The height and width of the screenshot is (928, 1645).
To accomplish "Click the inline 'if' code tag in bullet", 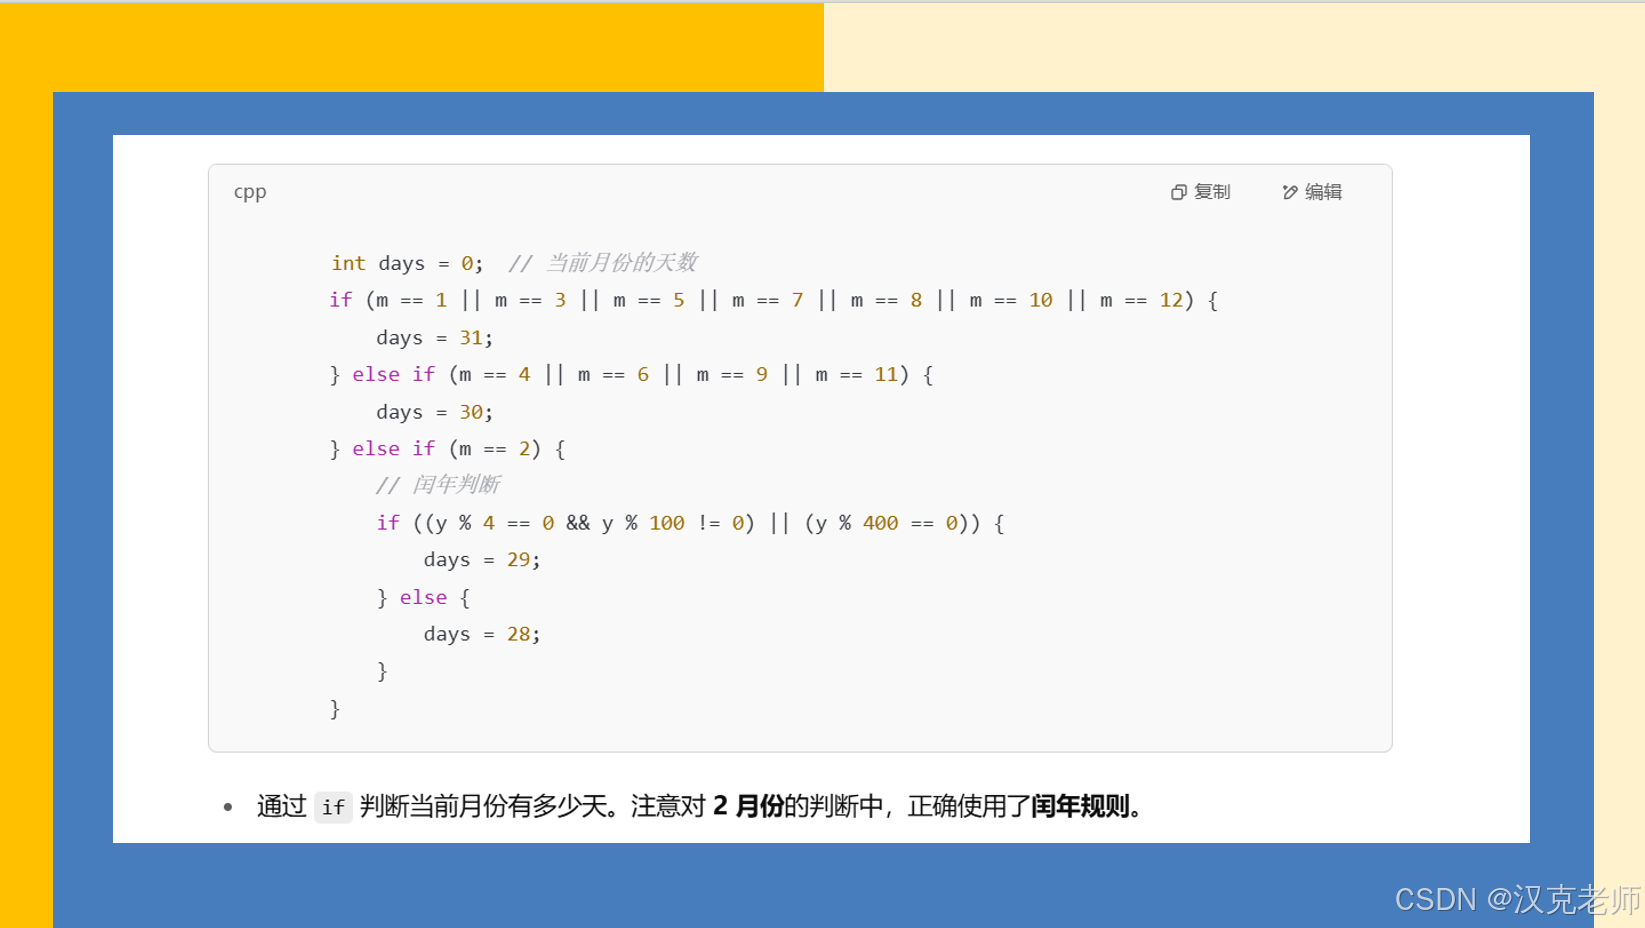I will (333, 807).
